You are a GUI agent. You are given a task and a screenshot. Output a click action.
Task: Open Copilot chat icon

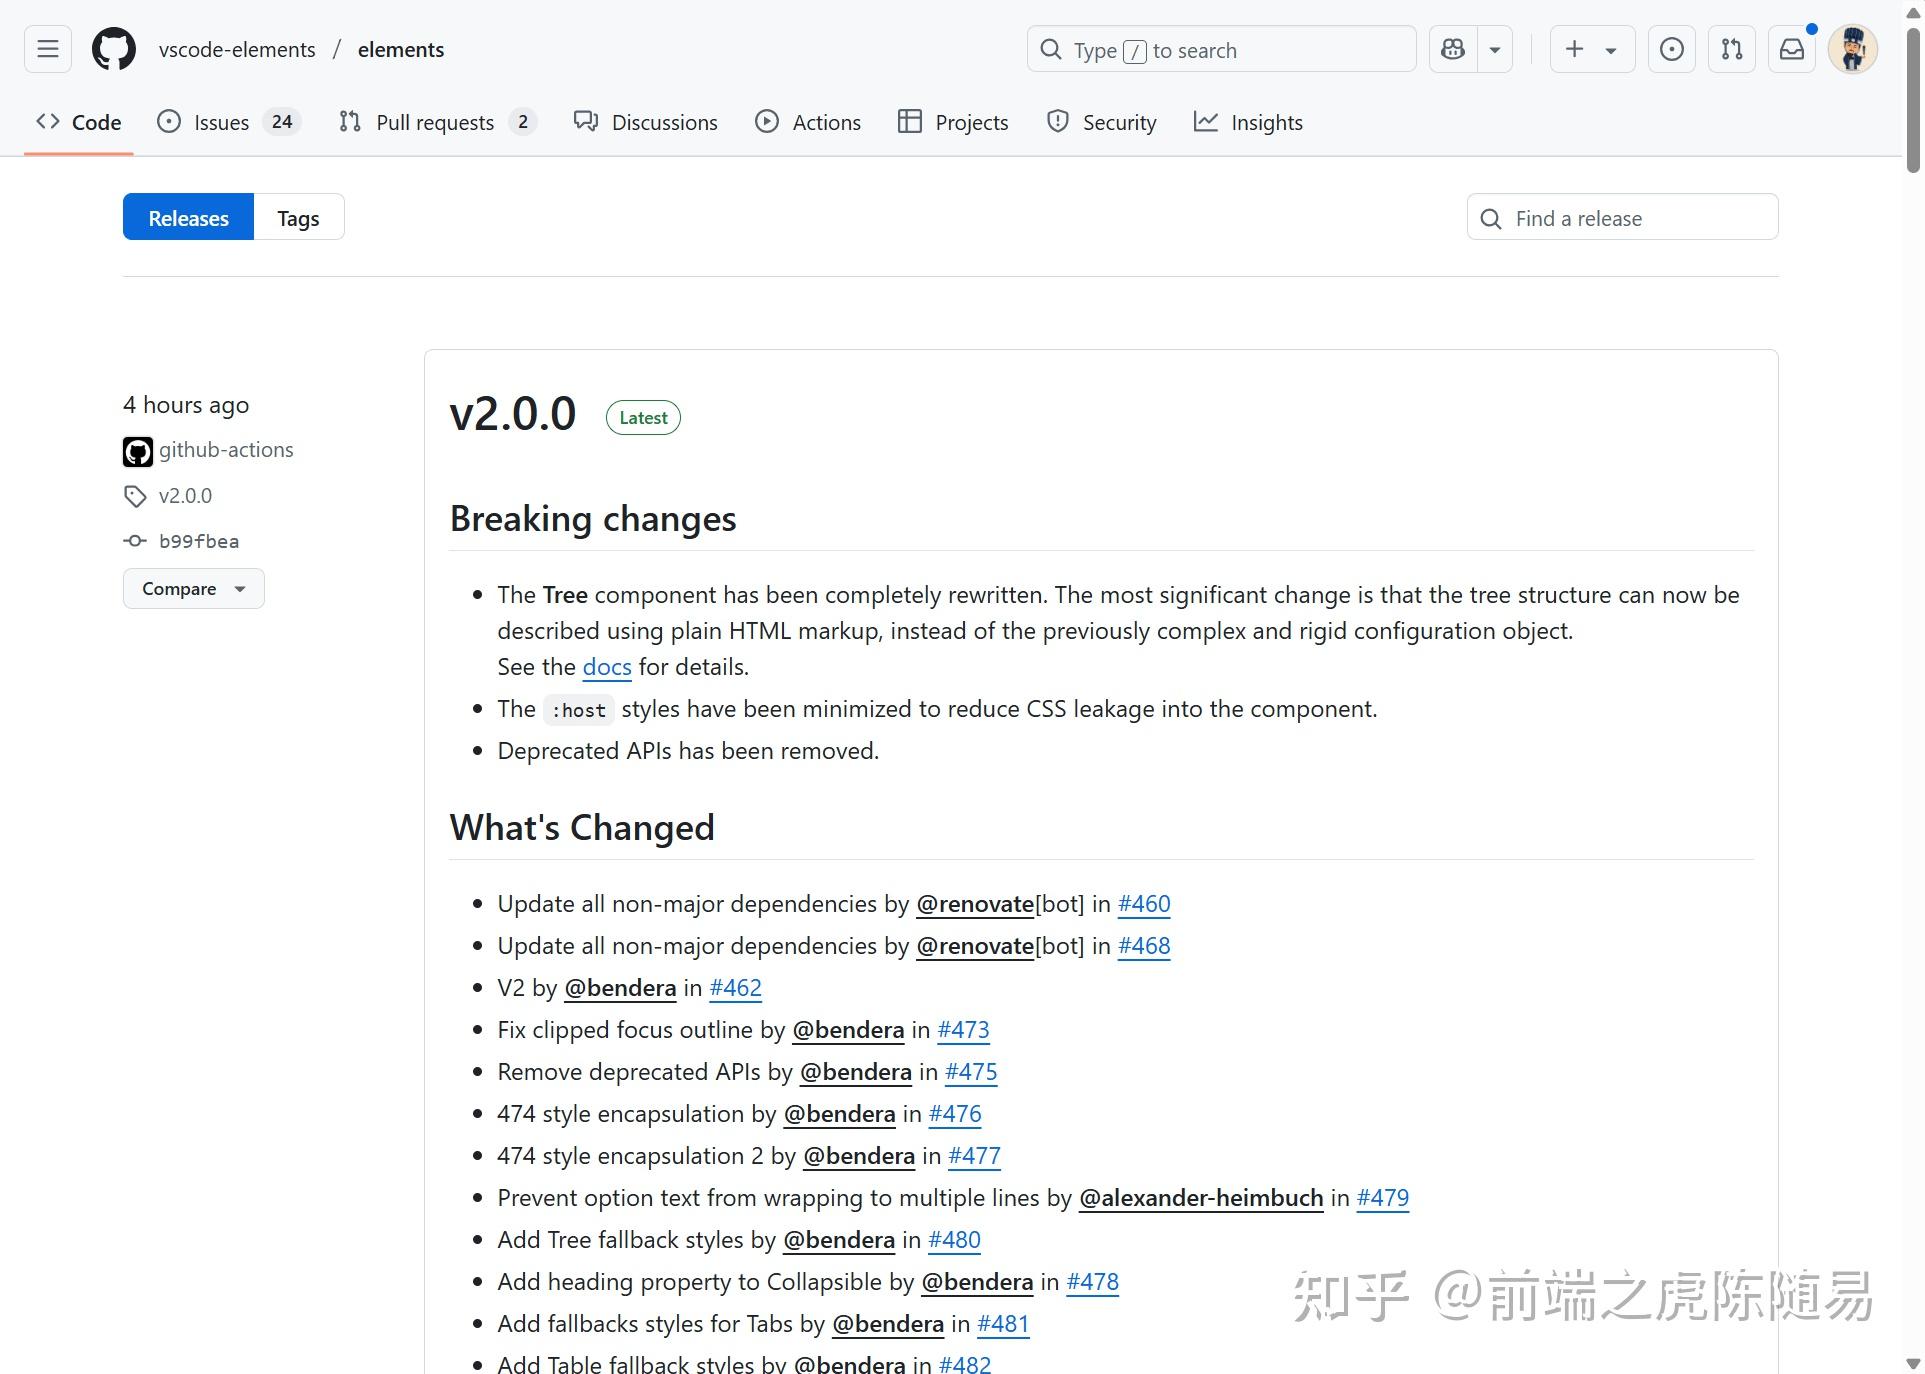pos(1452,48)
